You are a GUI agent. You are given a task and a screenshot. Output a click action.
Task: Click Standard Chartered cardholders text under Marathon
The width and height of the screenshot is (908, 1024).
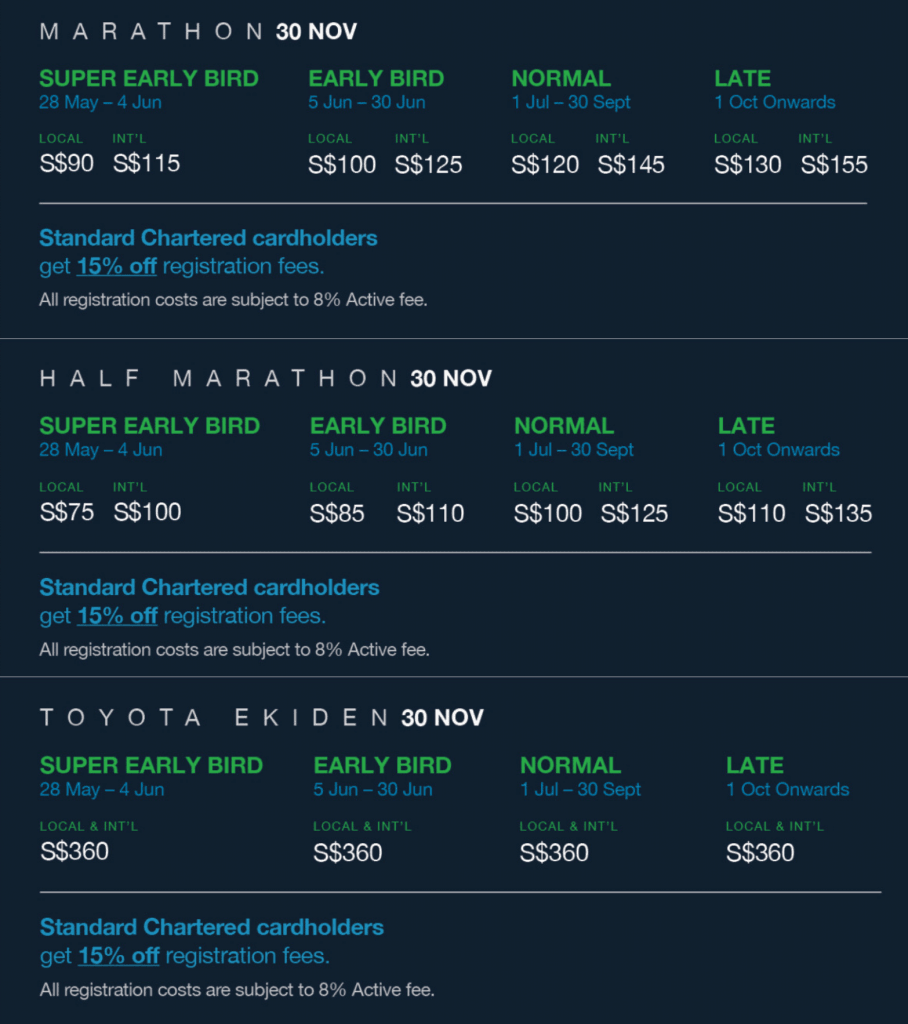pos(208,238)
